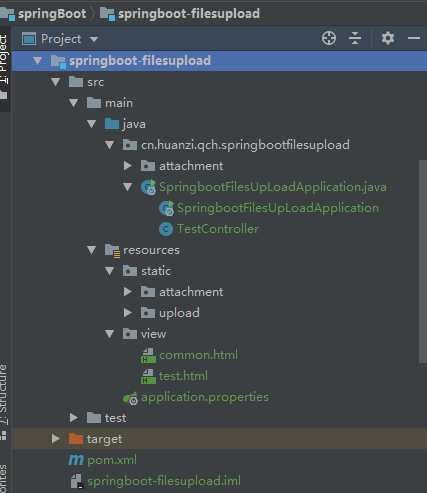The height and width of the screenshot is (493, 427).
Task: Collapse the static folder arrow
Action: click(x=110, y=271)
